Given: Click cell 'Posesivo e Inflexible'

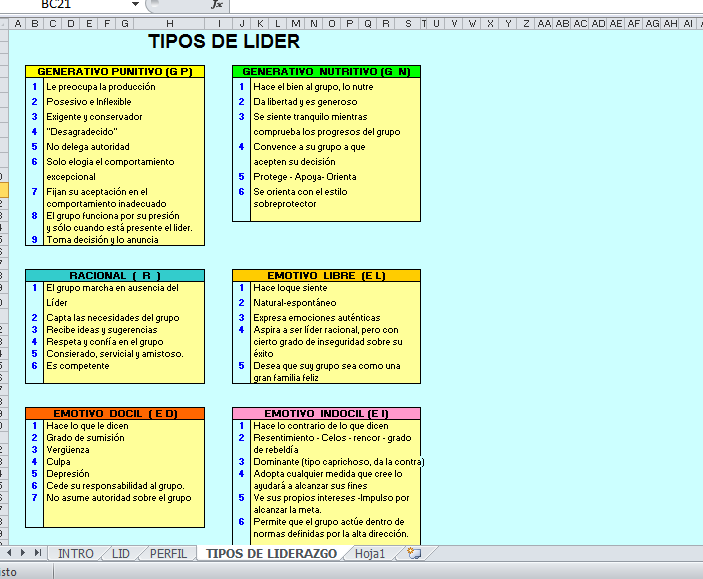Looking at the screenshot, I should [89, 102].
